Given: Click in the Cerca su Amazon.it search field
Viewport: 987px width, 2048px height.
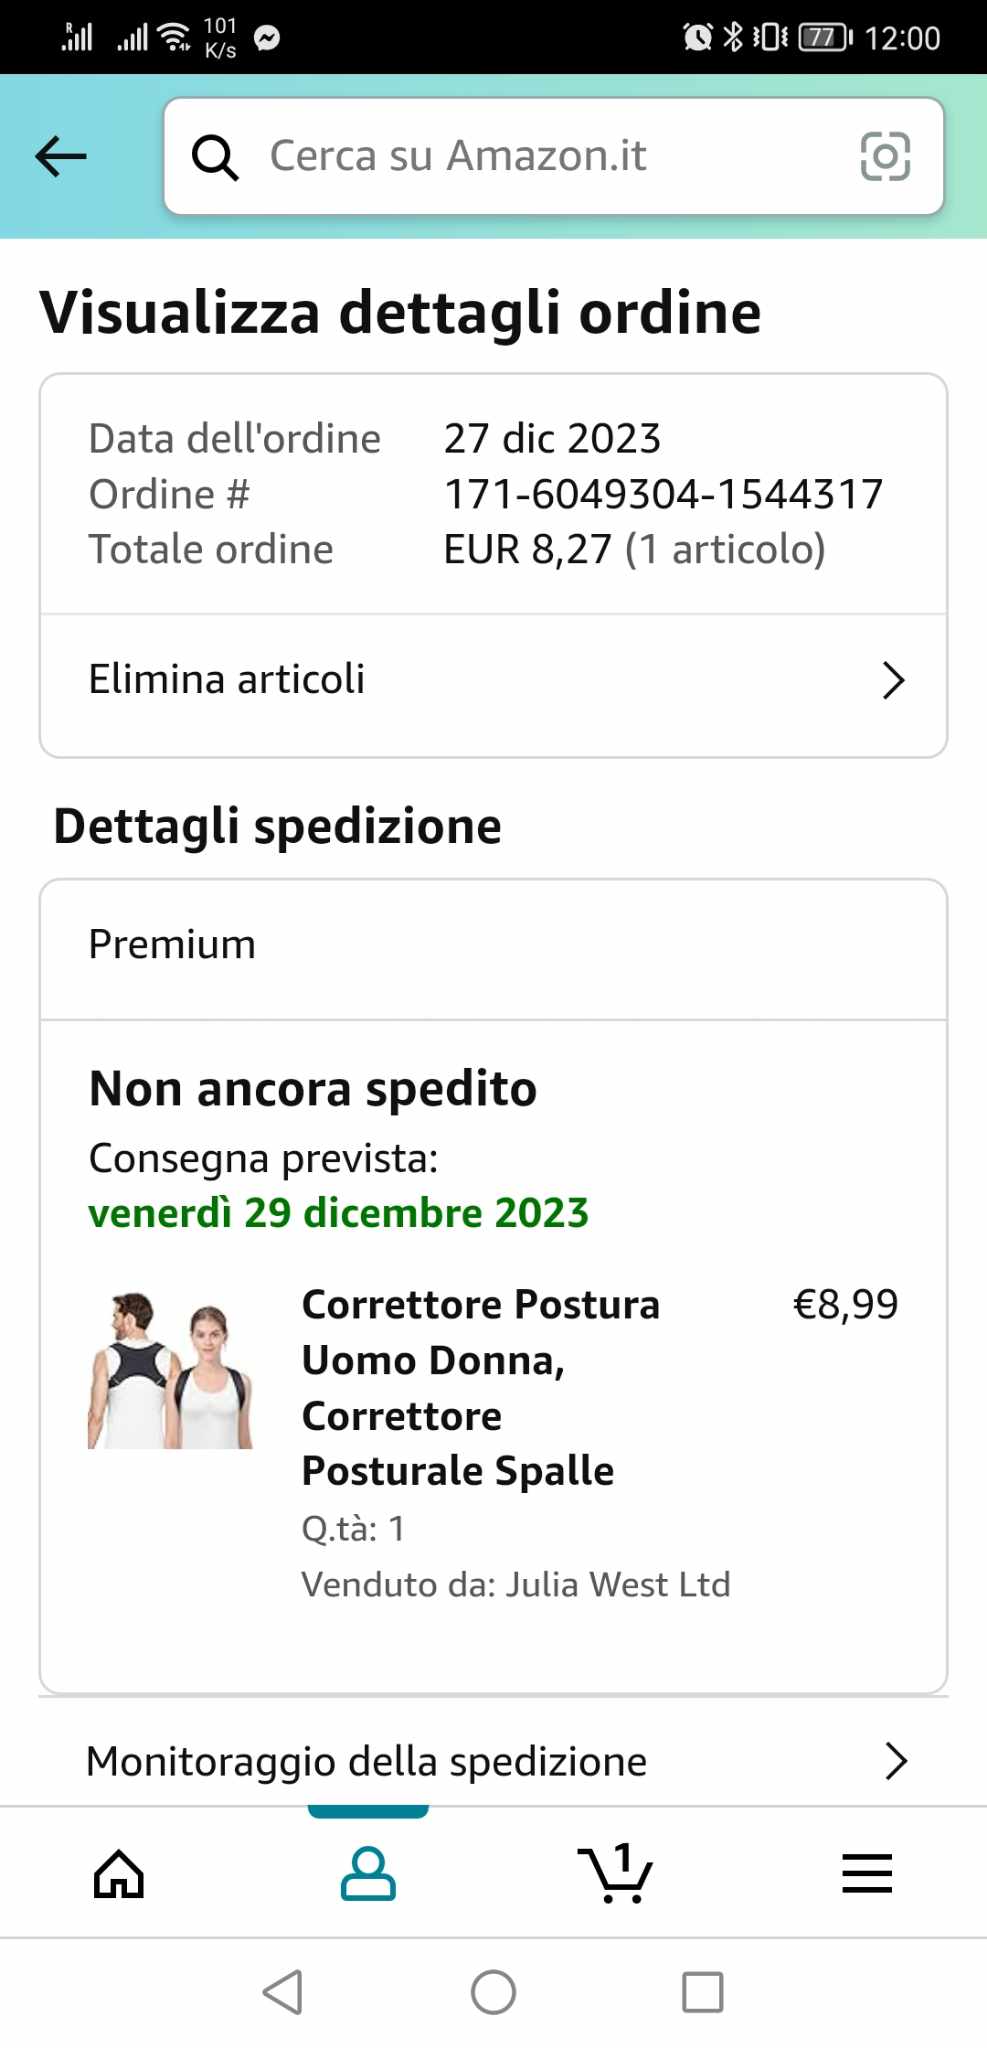Looking at the screenshot, I should [540, 157].
